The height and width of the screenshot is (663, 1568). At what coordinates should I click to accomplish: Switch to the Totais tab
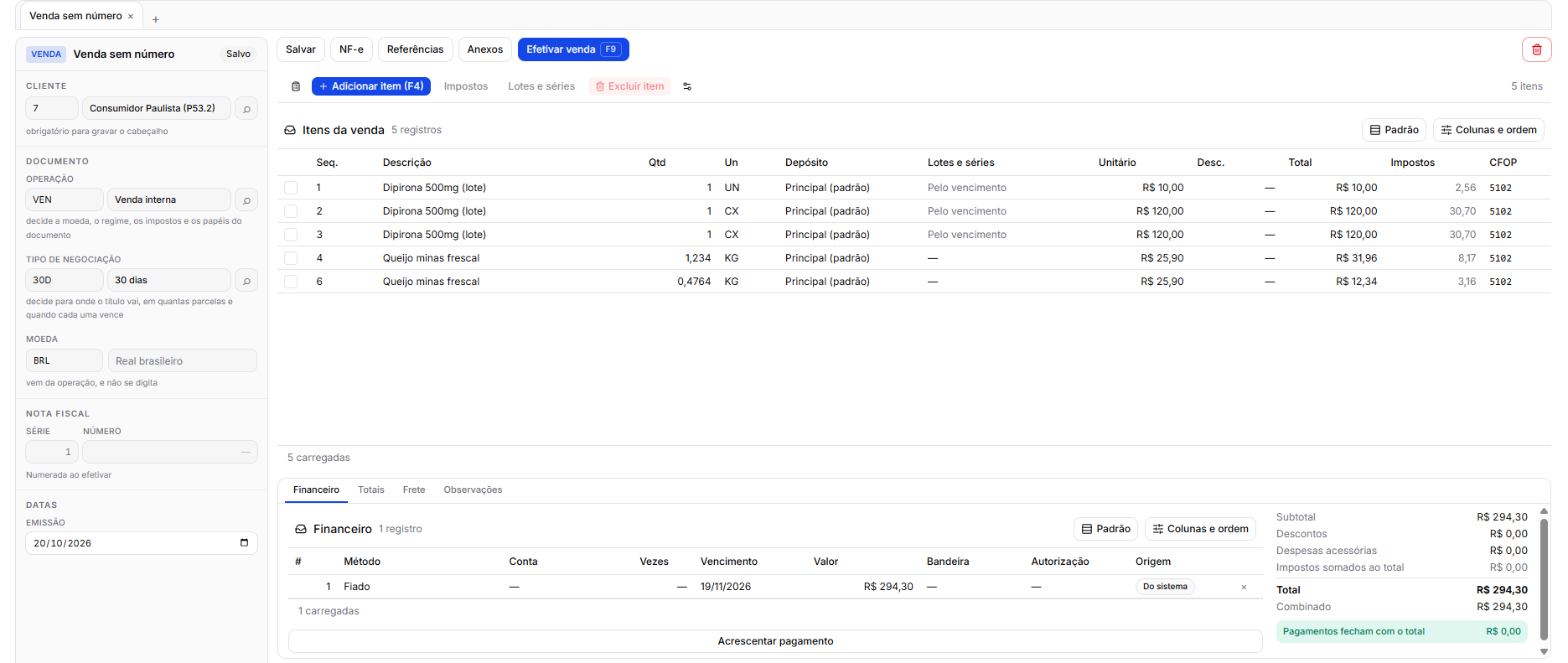[x=372, y=490]
